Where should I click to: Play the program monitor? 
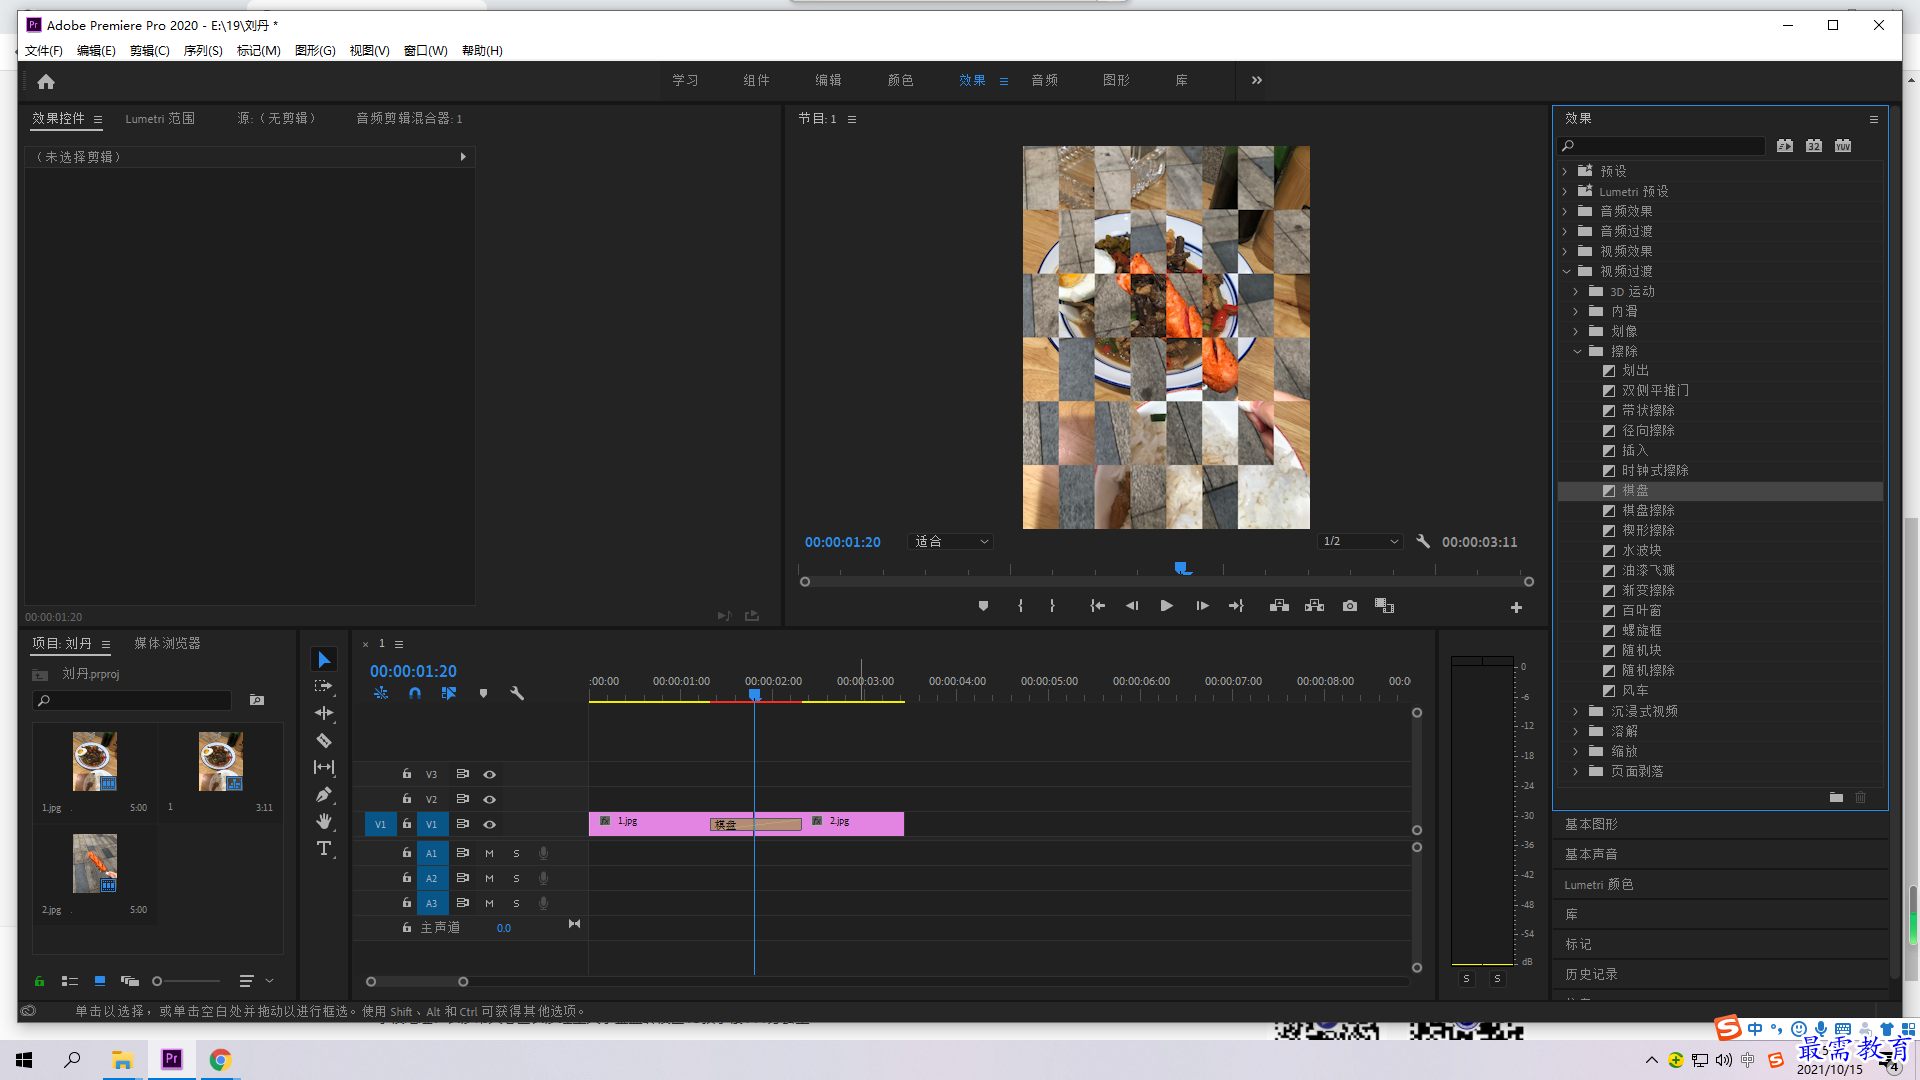coord(1166,606)
